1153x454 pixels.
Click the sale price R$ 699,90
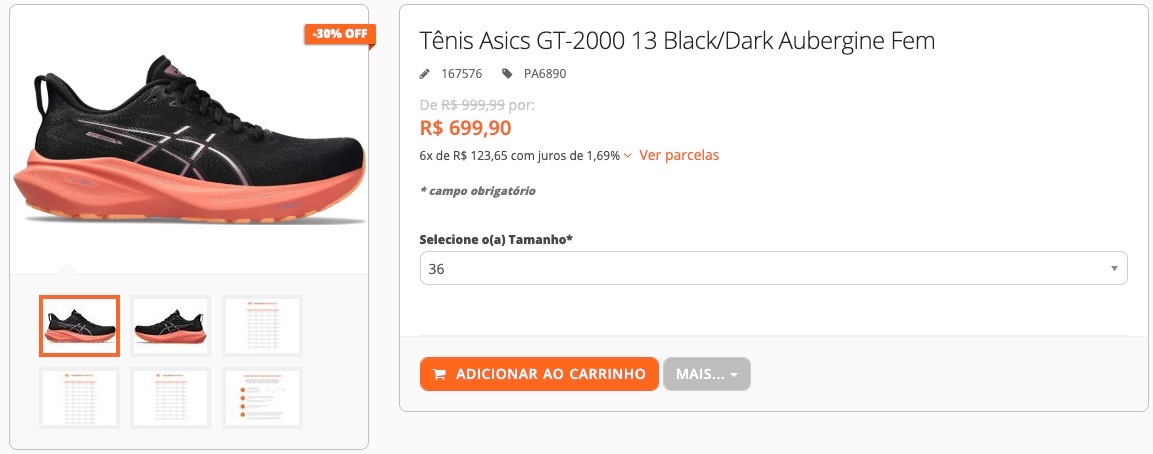point(465,128)
